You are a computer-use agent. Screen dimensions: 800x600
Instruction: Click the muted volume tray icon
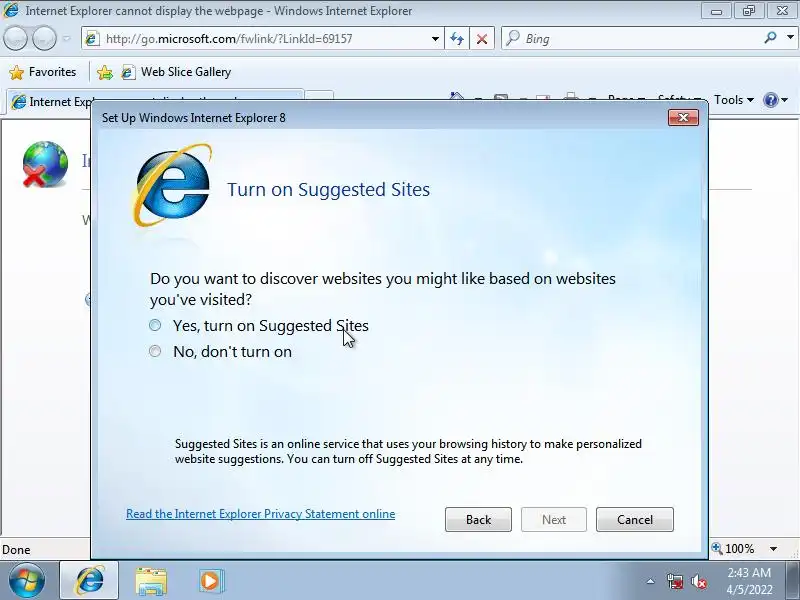pyautogui.click(x=699, y=582)
